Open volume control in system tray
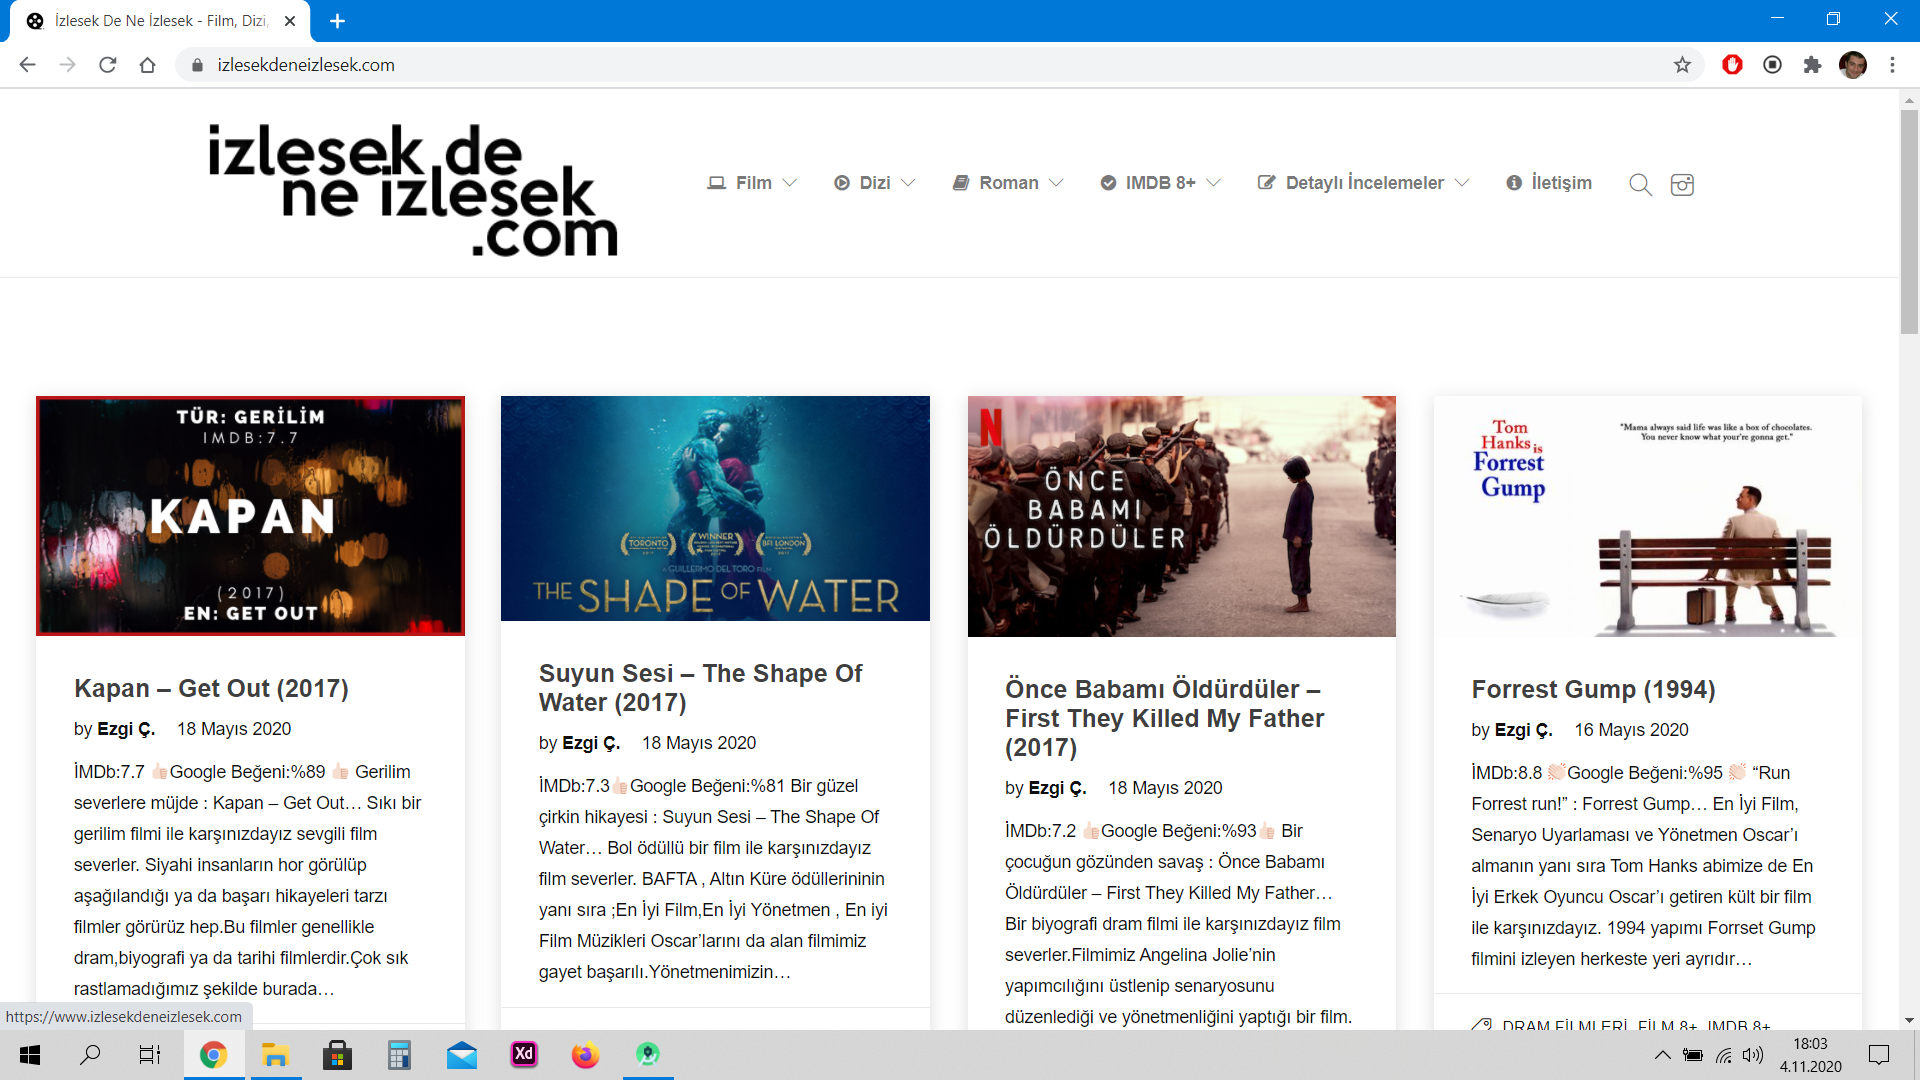1920x1080 pixels. click(1753, 1055)
